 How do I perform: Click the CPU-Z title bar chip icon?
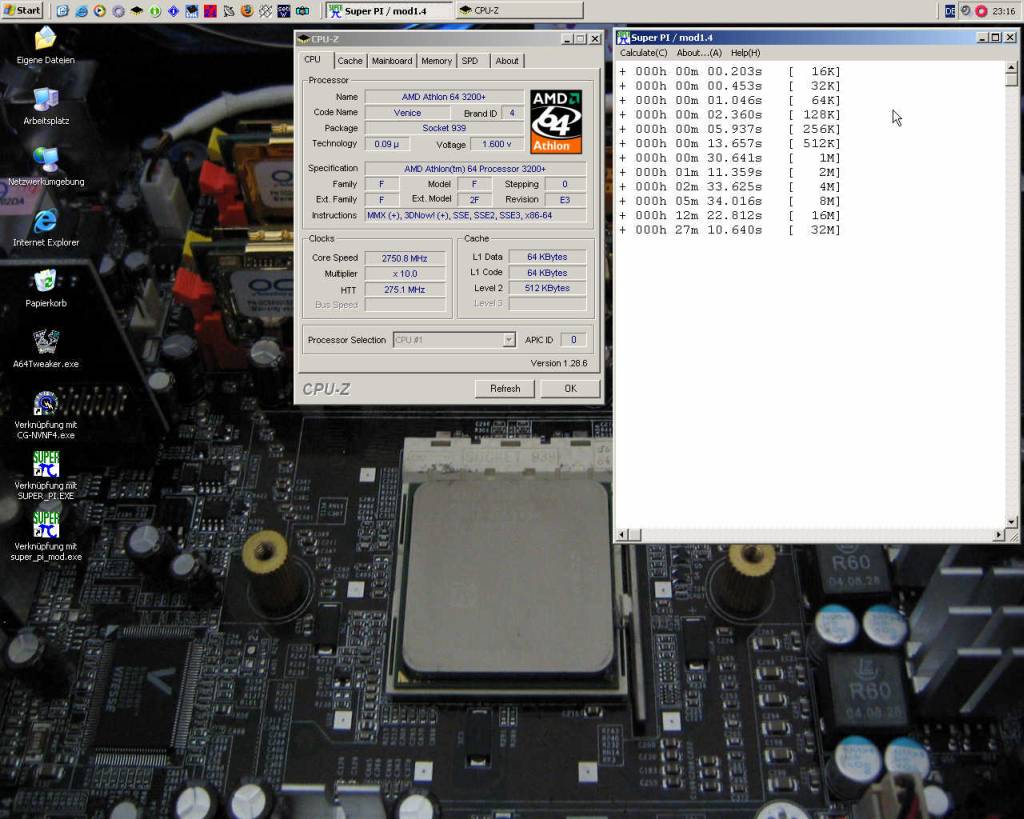tap(303, 39)
